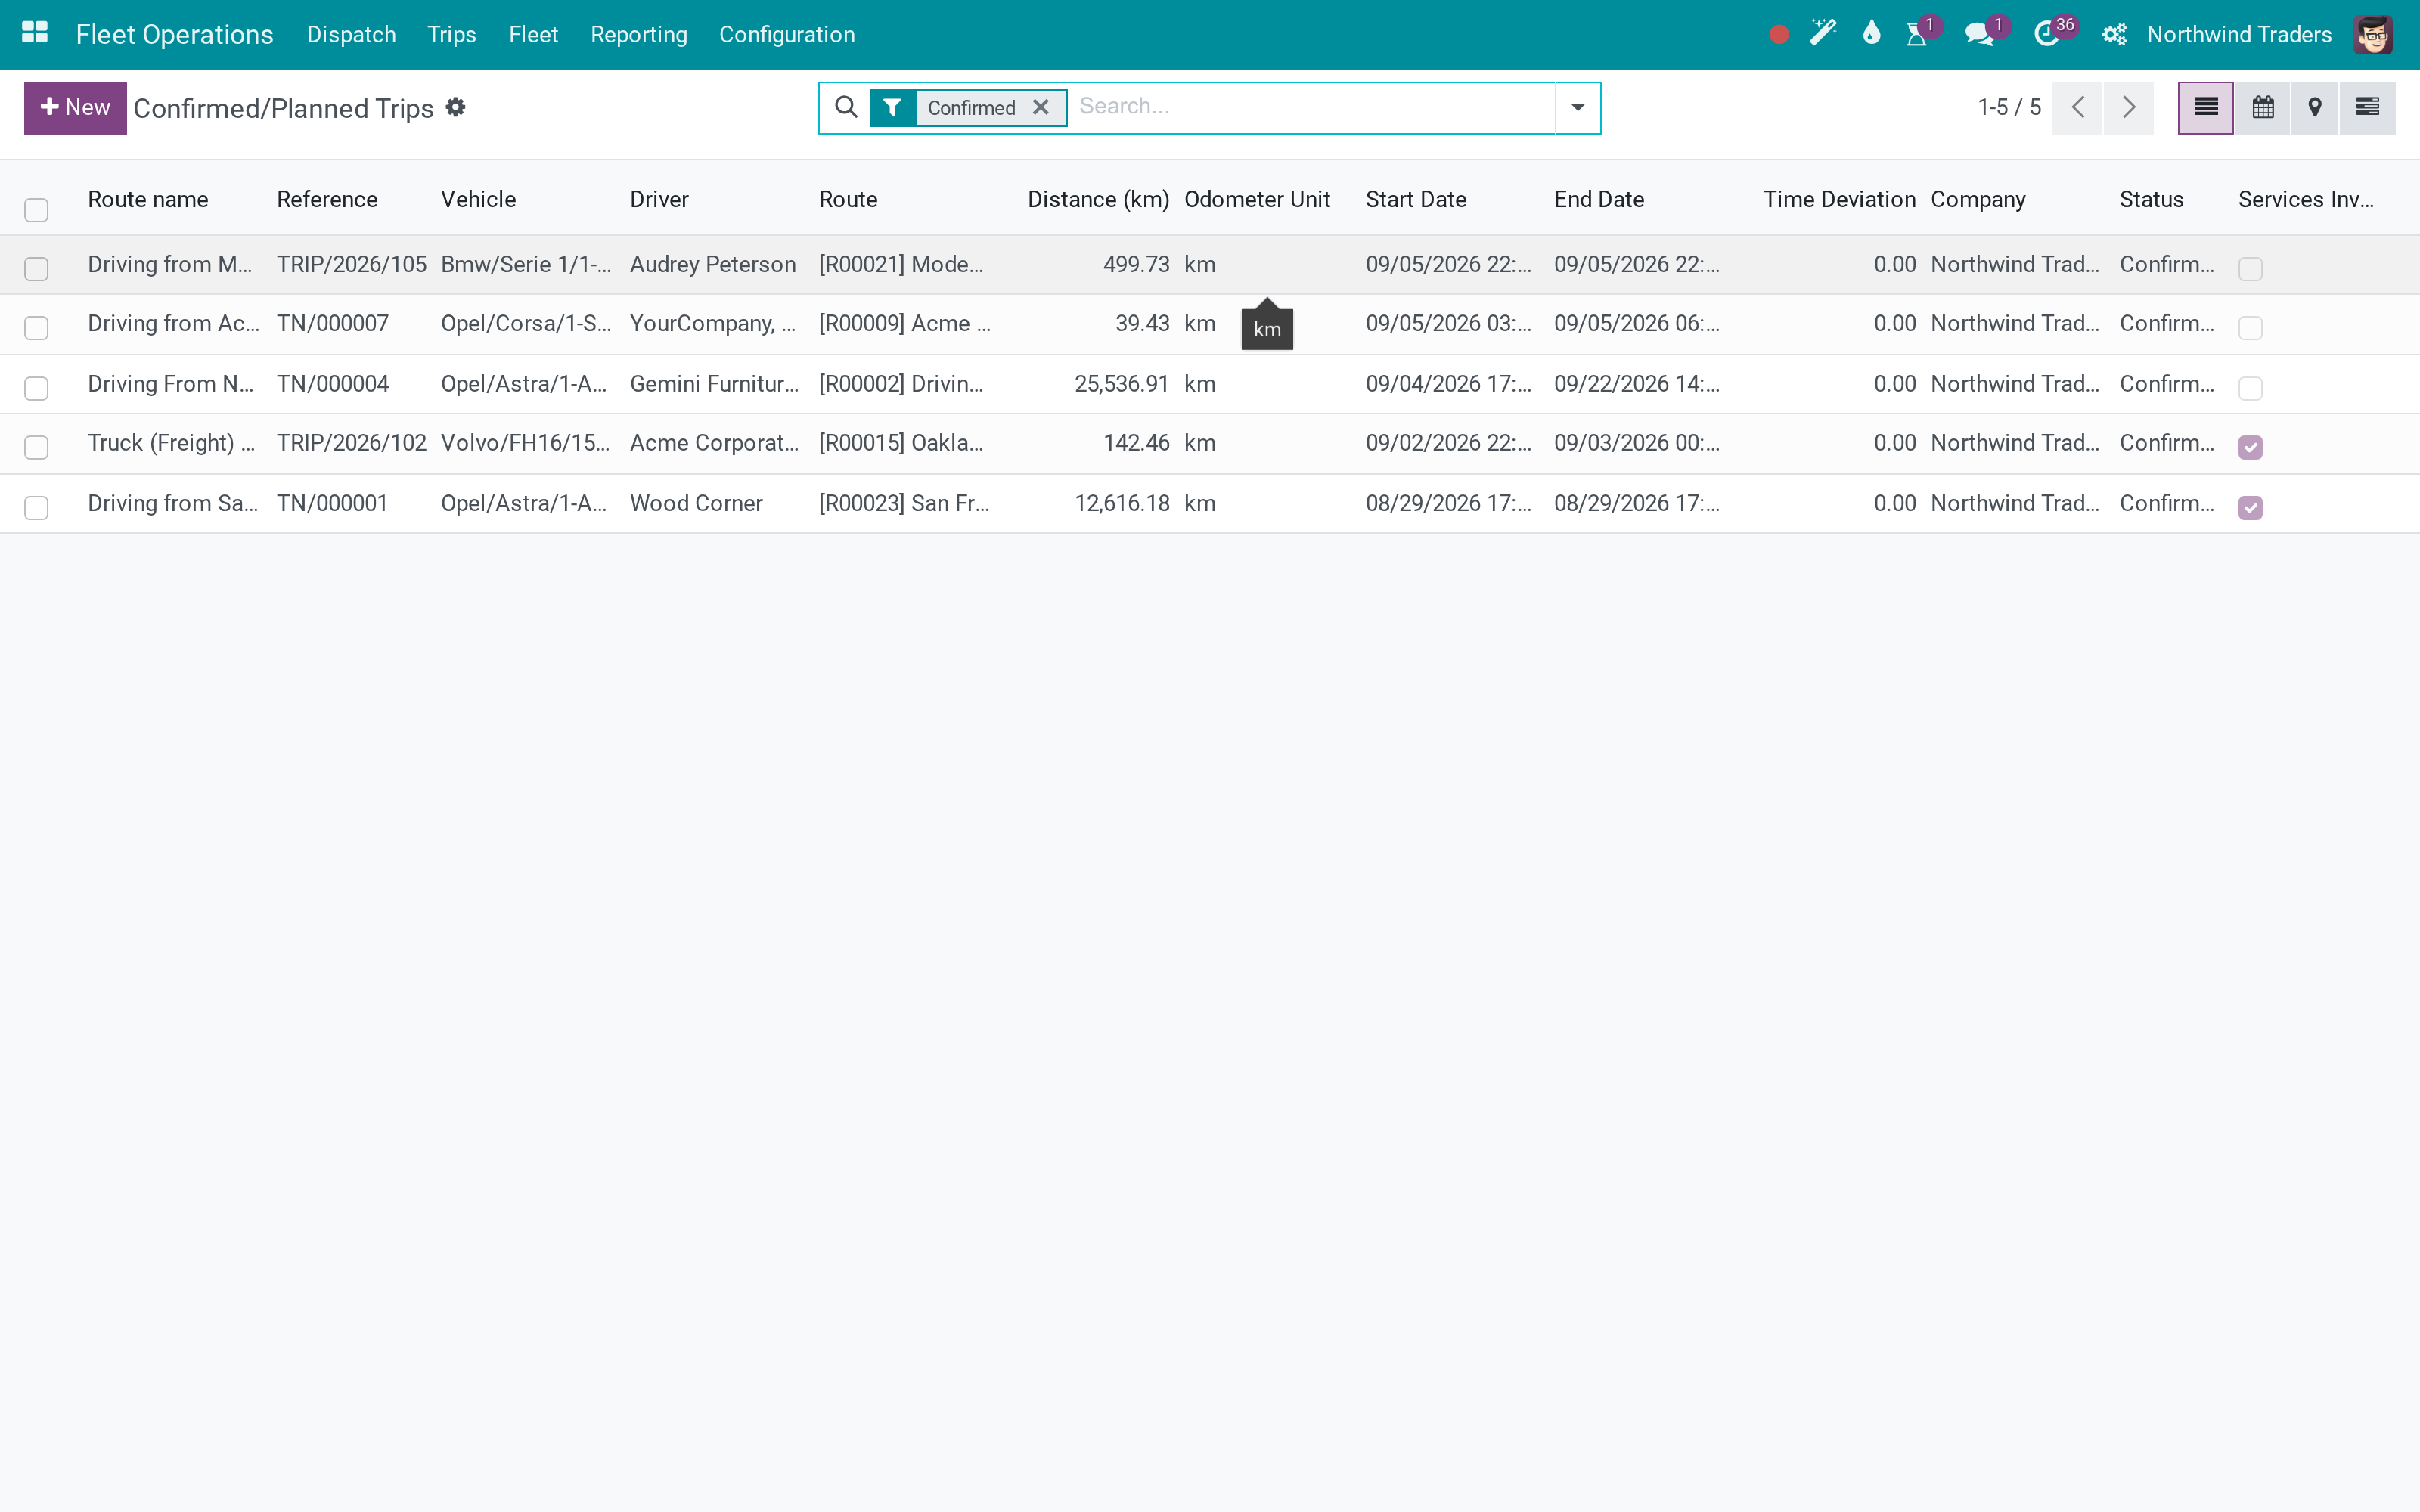The height and width of the screenshot is (1512, 2420).
Task: Toggle Services Invoiced for TRIP/2026/105
Action: click(x=2250, y=269)
